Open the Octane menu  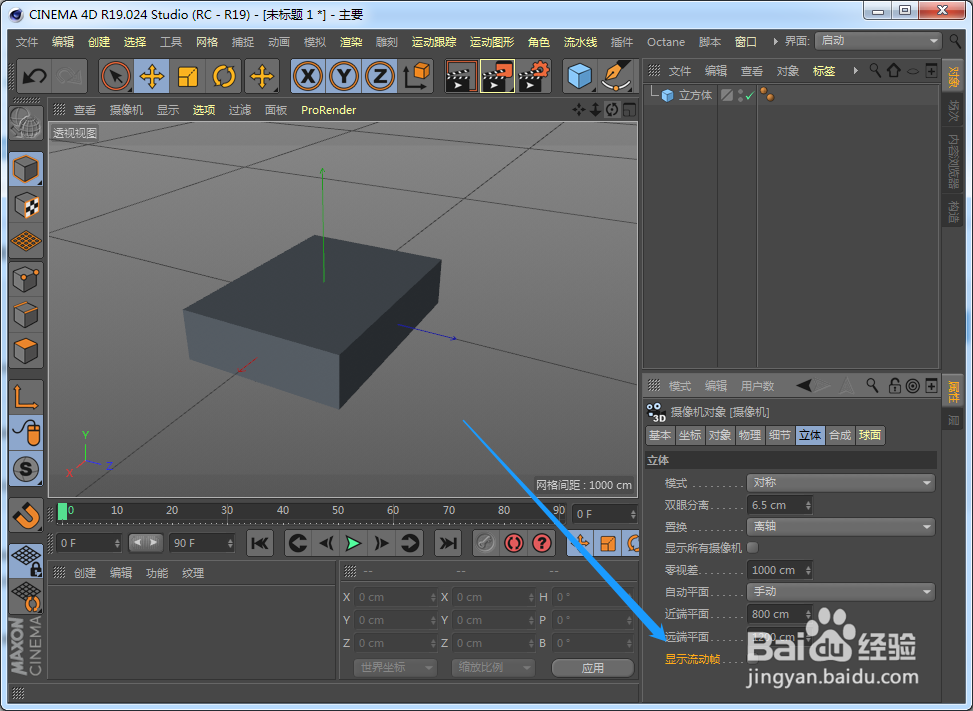(x=666, y=42)
